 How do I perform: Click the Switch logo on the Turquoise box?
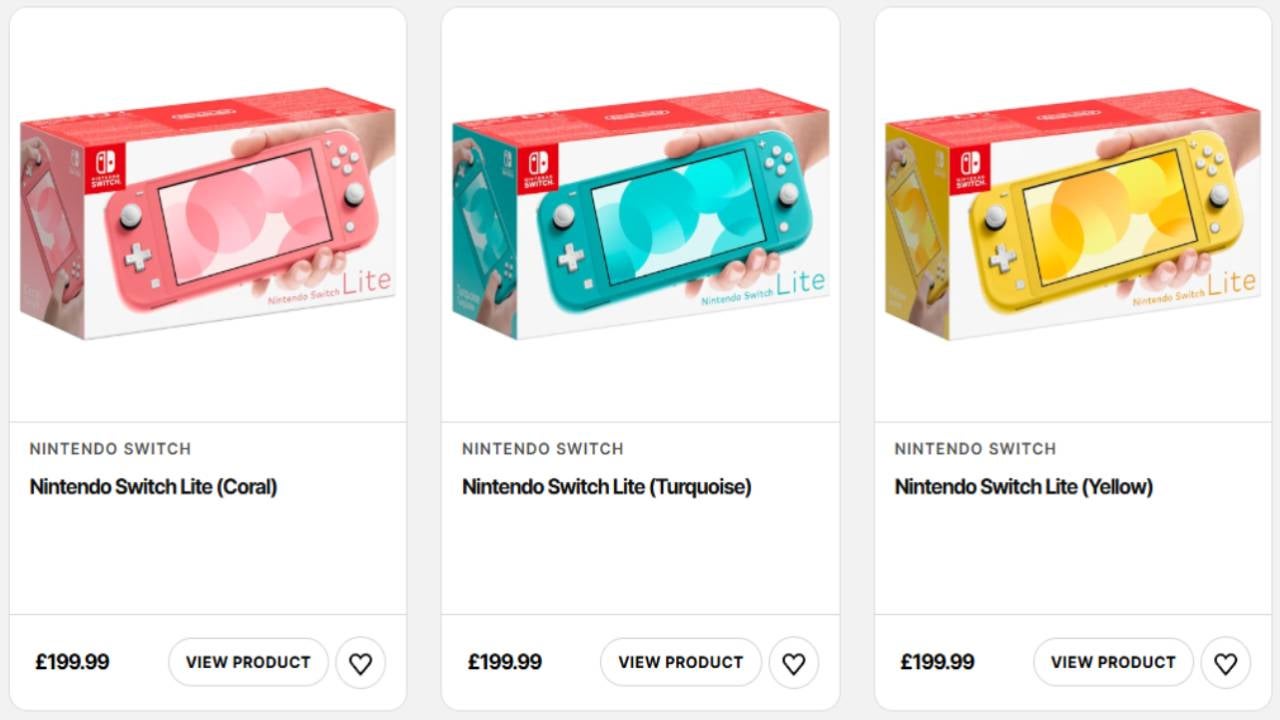(x=540, y=168)
